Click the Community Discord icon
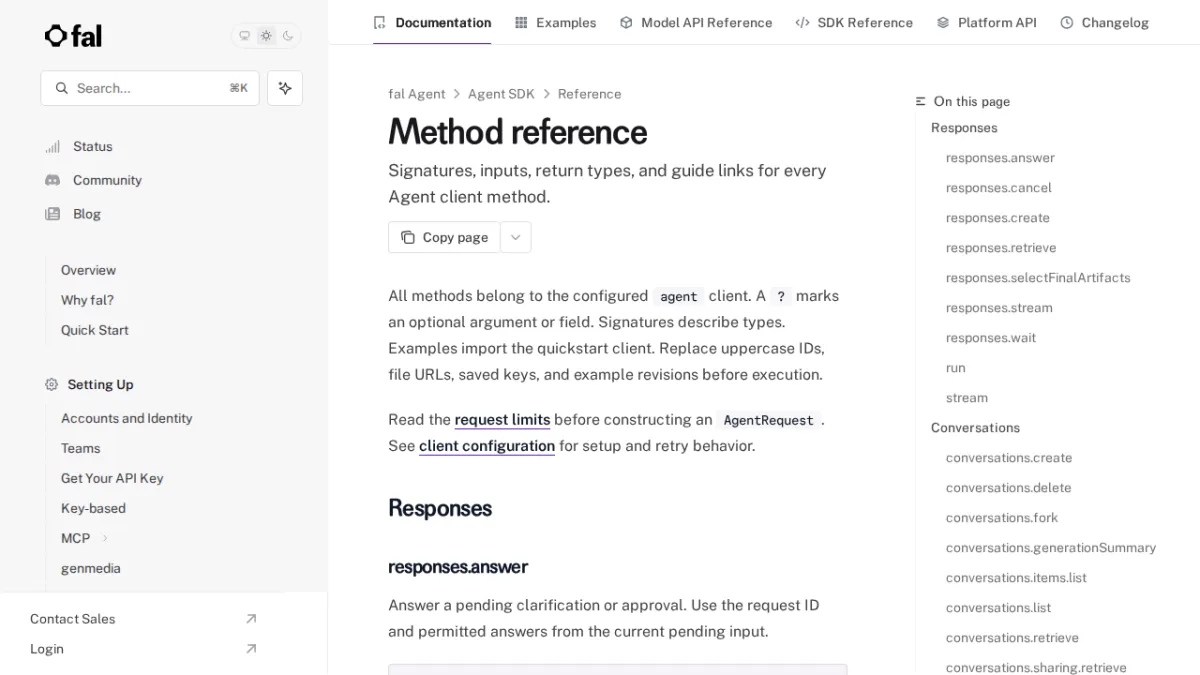The image size is (1200, 675). 52,180
